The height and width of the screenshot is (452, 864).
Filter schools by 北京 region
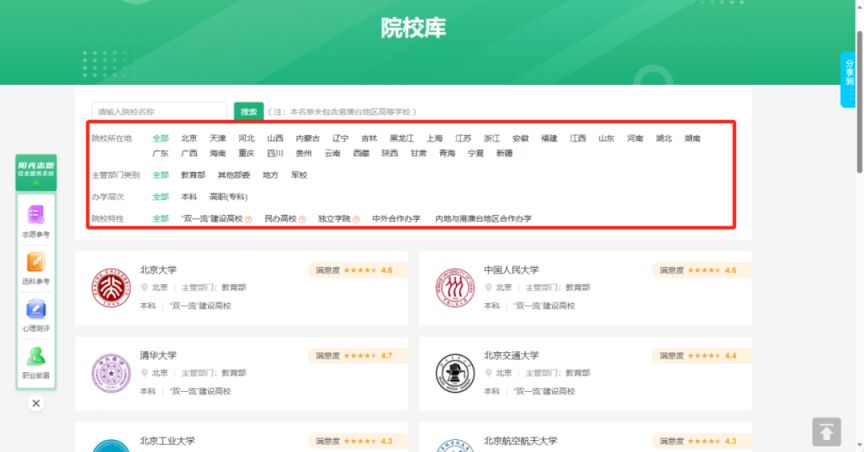coord(189,138)
